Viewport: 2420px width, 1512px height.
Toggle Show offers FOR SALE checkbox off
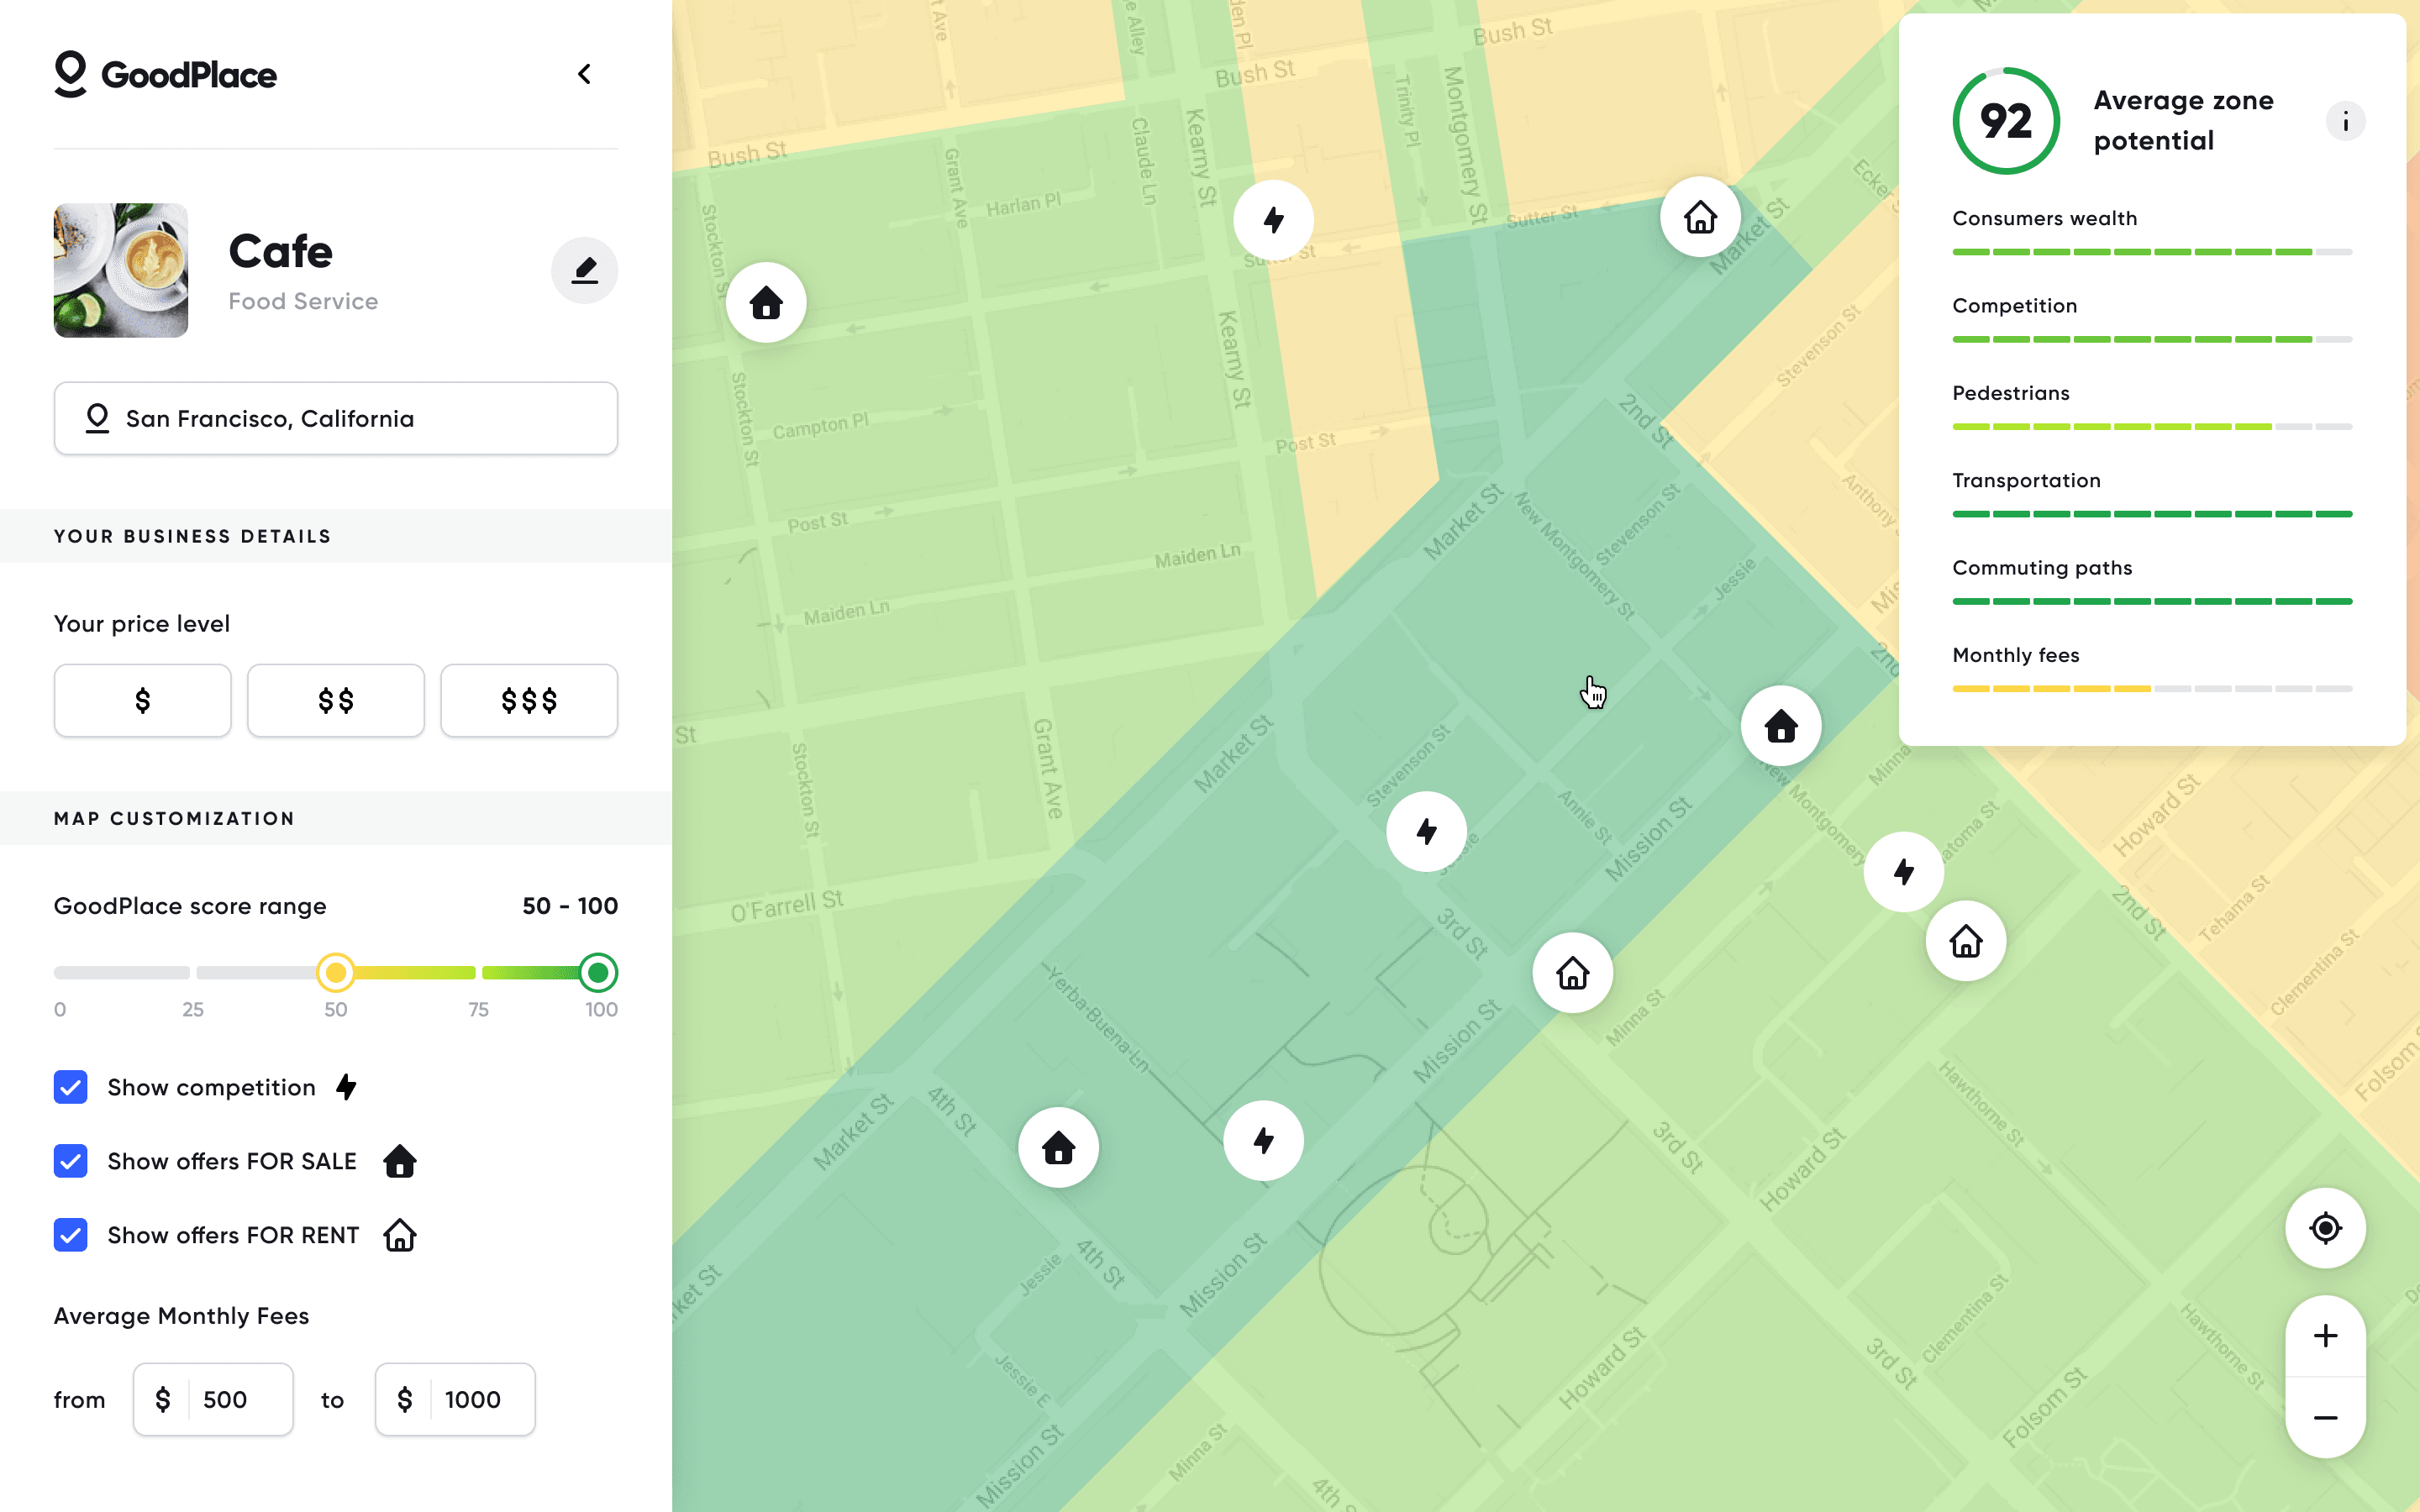pyautogui.click(x=70, y=1160)
